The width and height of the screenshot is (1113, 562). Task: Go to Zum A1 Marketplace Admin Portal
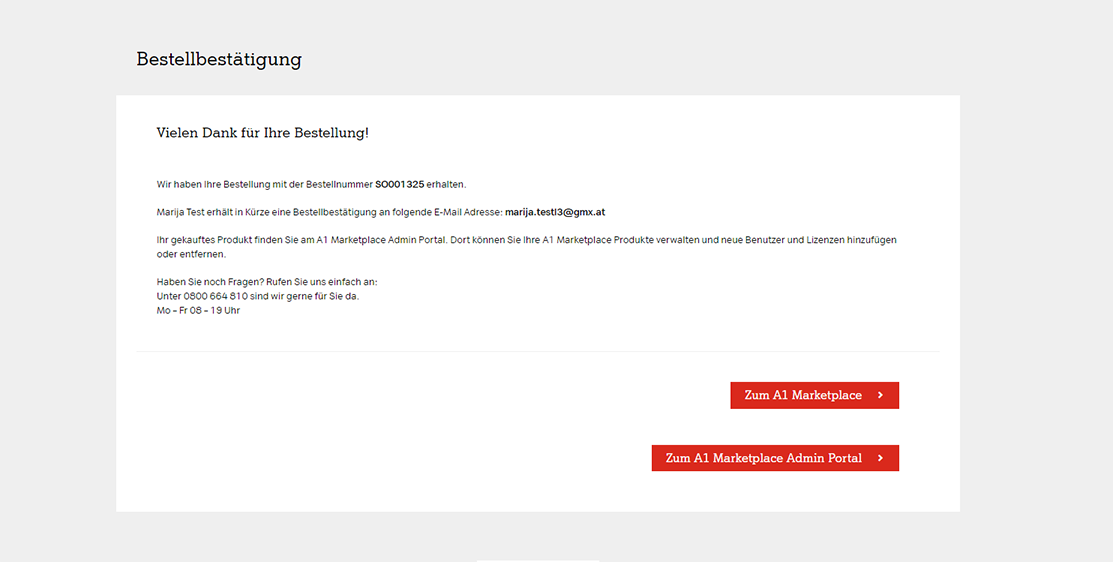click(x=775, y=458)
